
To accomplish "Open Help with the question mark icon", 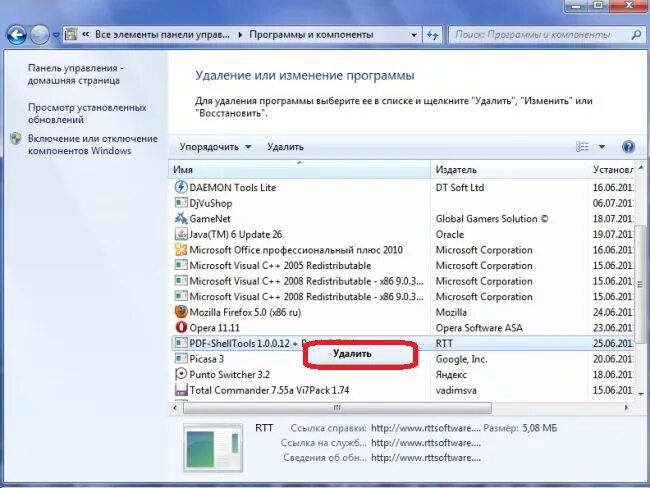I will tap(628, 147).
